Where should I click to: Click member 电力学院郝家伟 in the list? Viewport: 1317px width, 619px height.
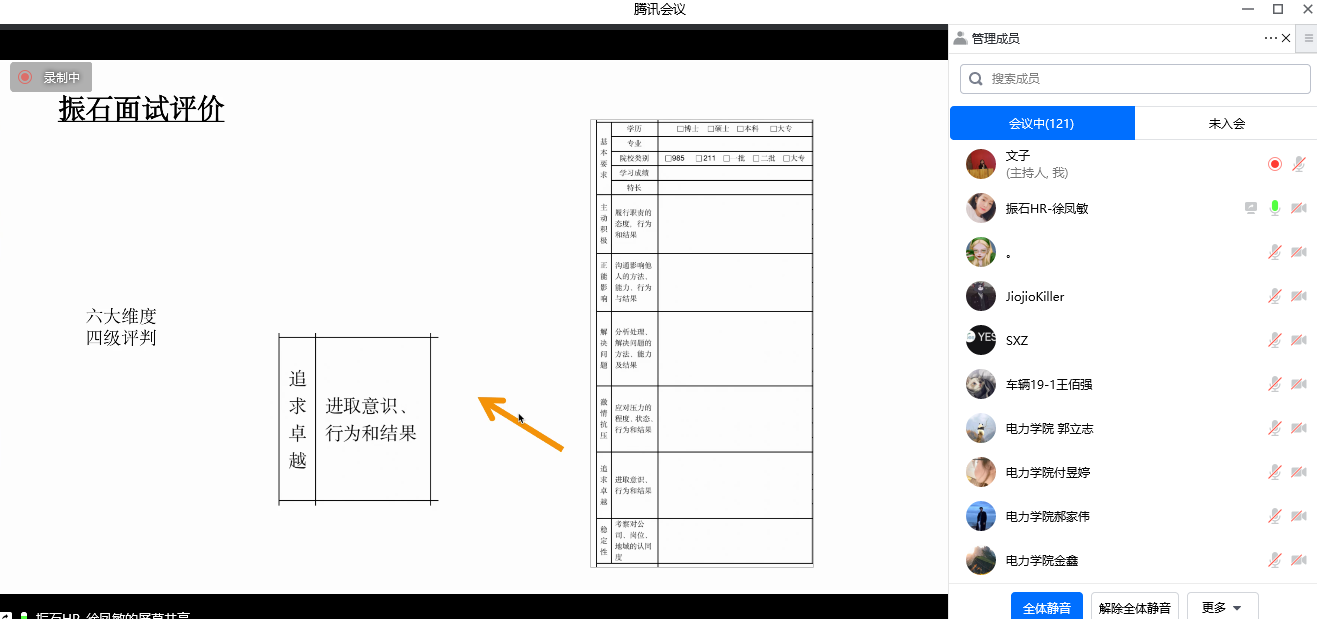point(1047,516)
